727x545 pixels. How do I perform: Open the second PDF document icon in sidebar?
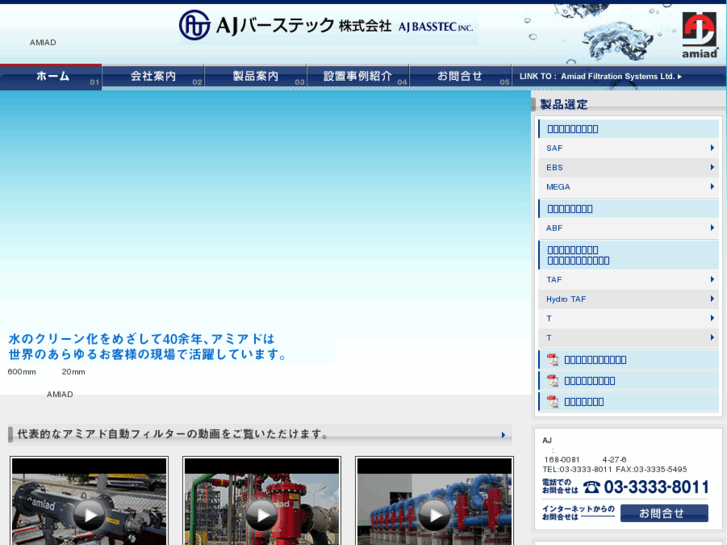552,381
